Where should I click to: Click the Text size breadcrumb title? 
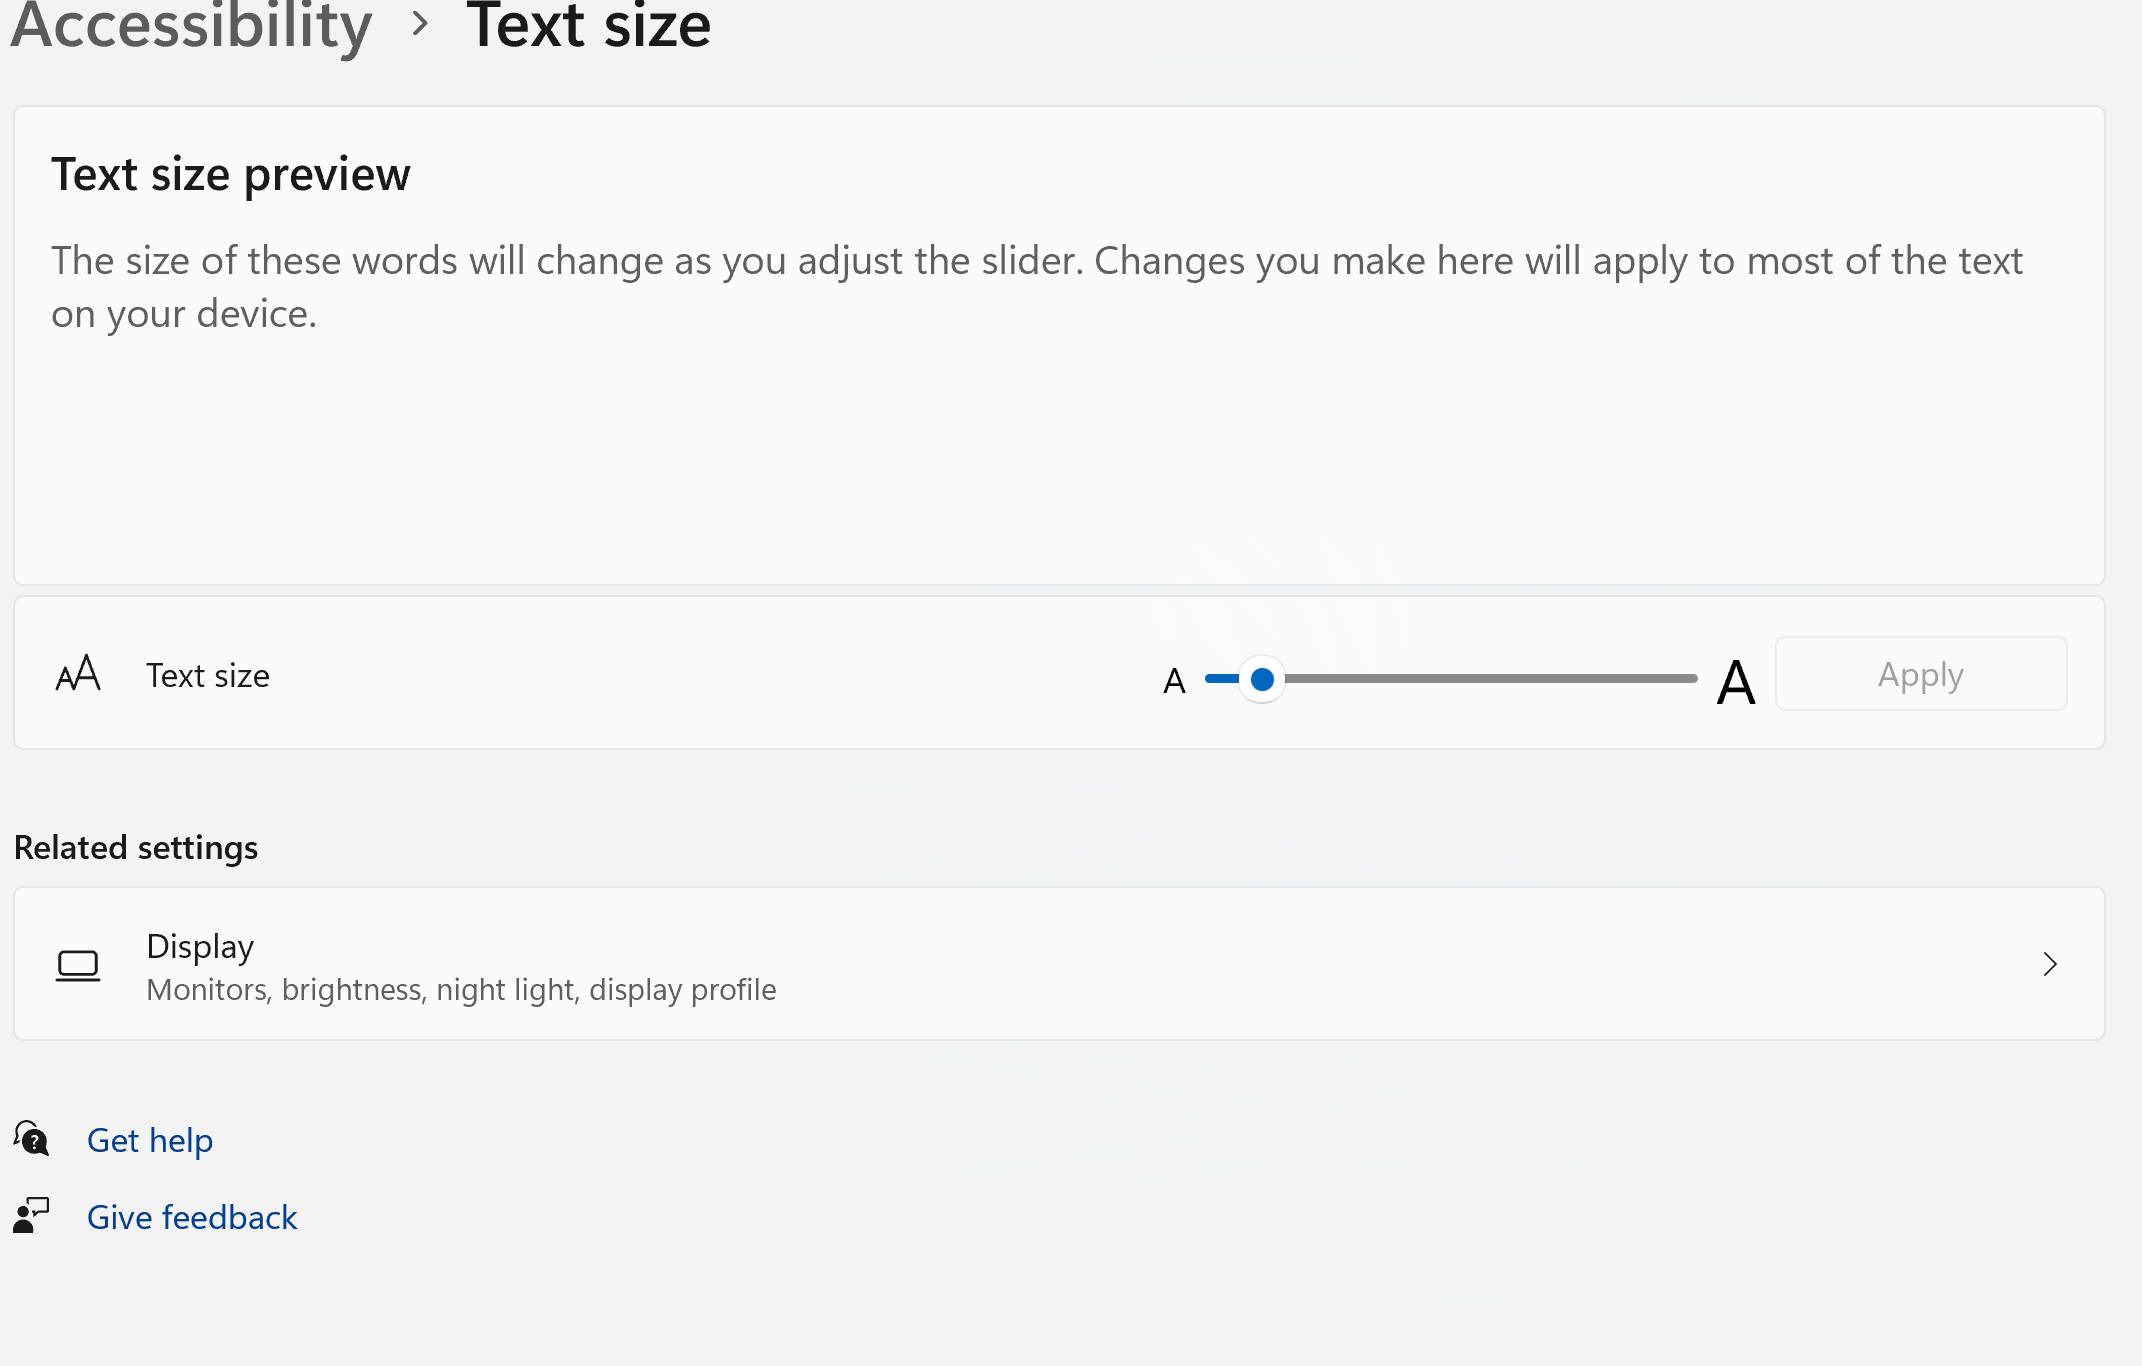(x=588, y=23)
